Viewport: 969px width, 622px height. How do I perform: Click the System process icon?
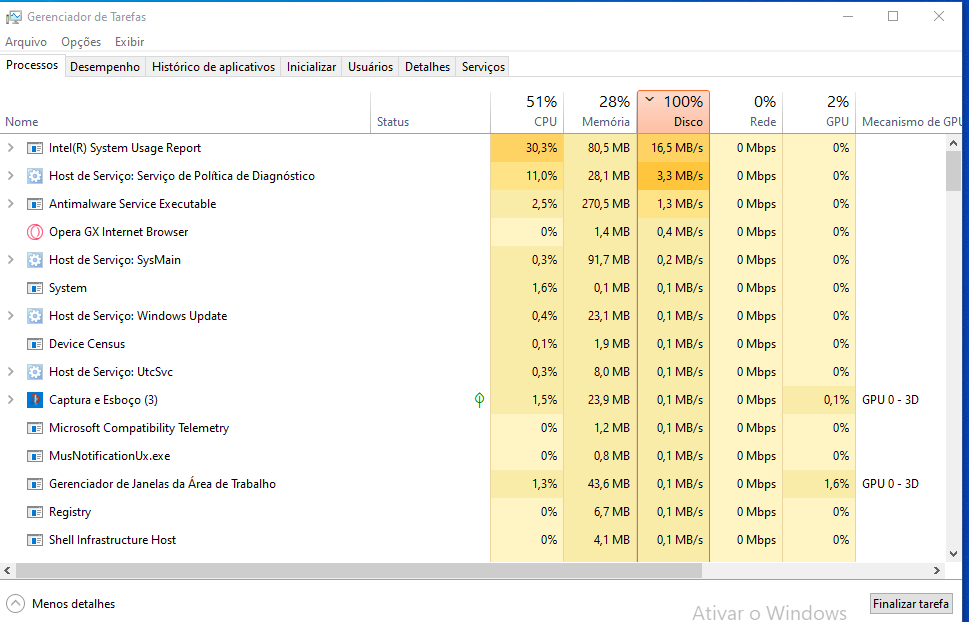(x=35, y=288)
